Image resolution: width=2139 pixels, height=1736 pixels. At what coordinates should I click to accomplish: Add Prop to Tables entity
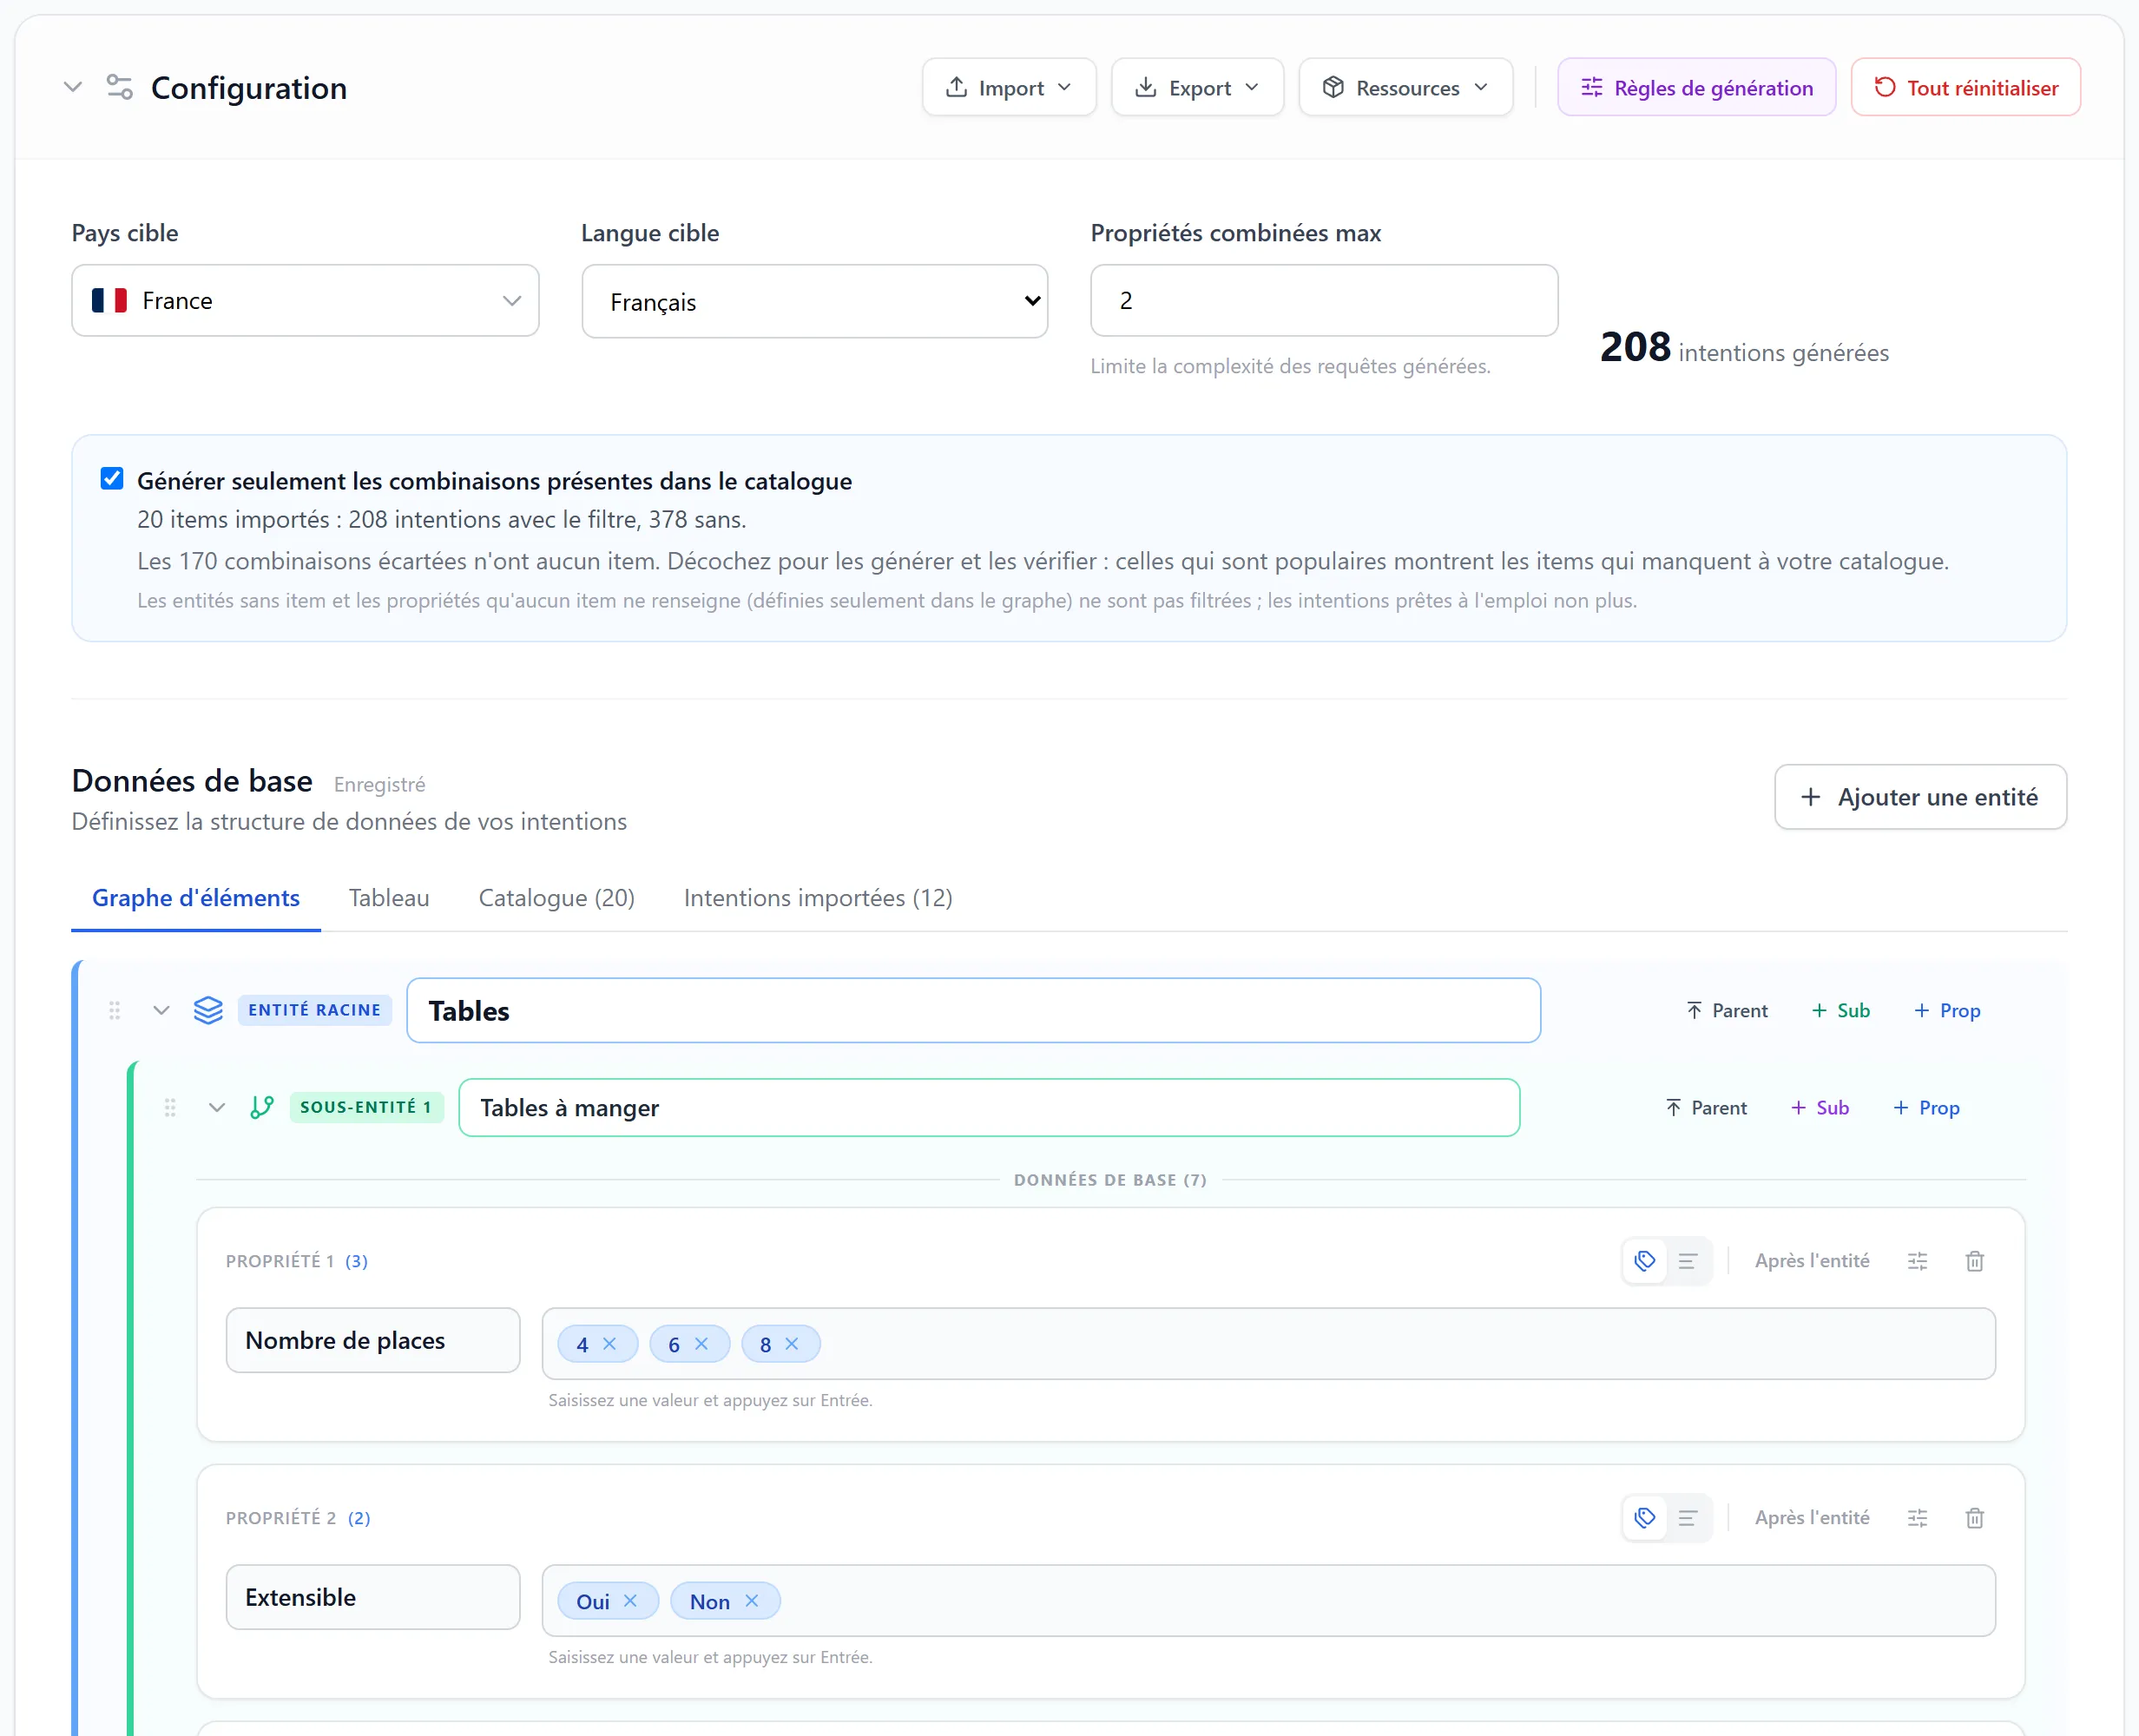(1946, 1010)
